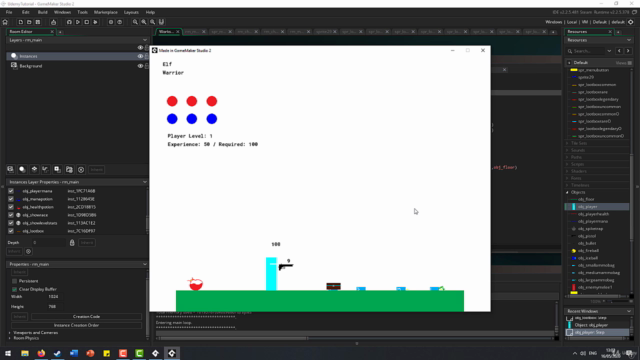Screen dimensions: 640x360
Task: Expand the Viewports and Cameras section
Action: (10, 333)
